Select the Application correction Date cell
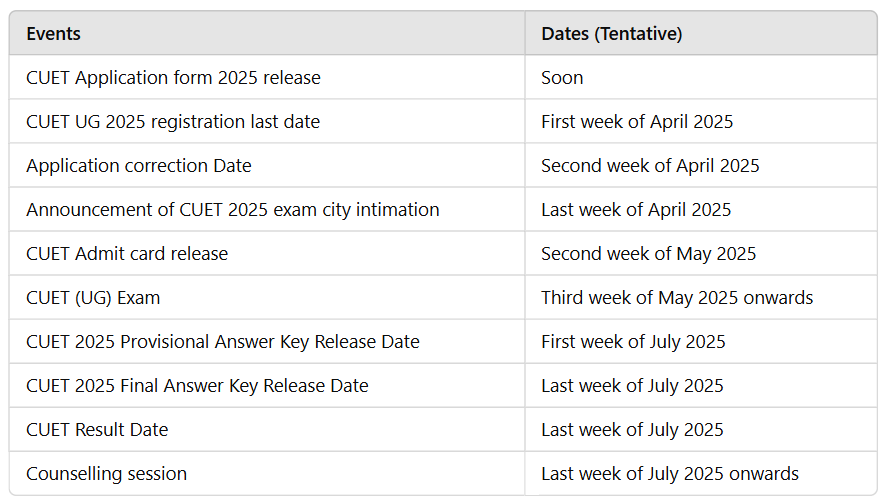Screen dimensions: 885x502 tap(139, 166)
